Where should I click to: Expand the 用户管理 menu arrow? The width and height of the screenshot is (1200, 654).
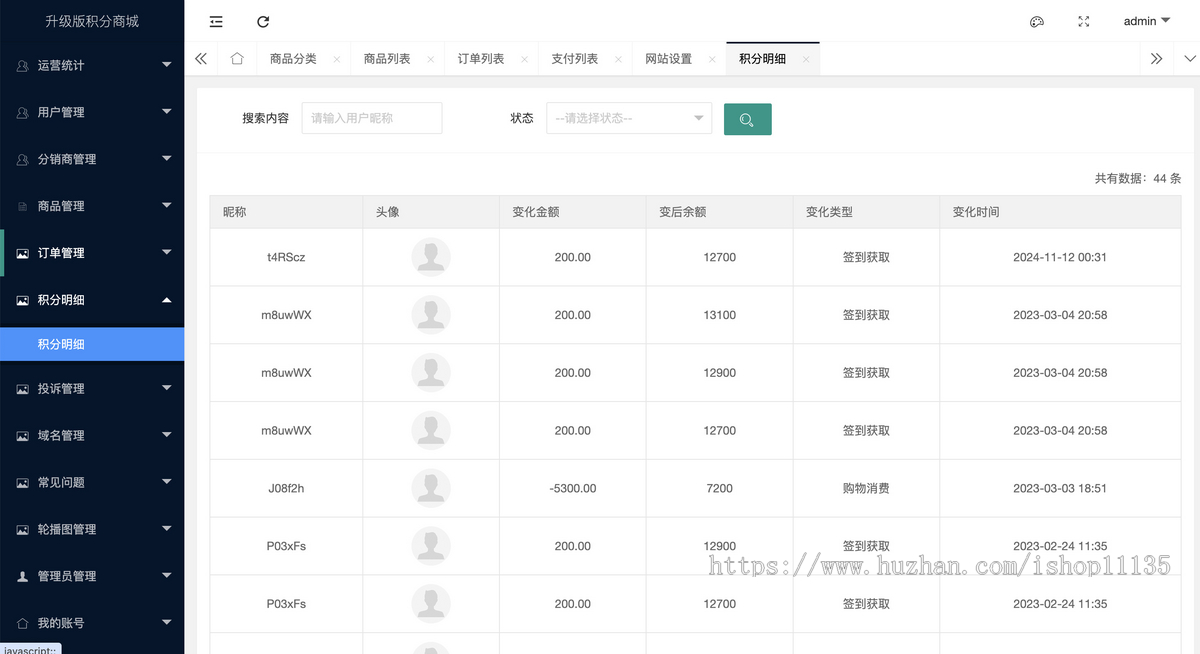(x=167, y=112)
